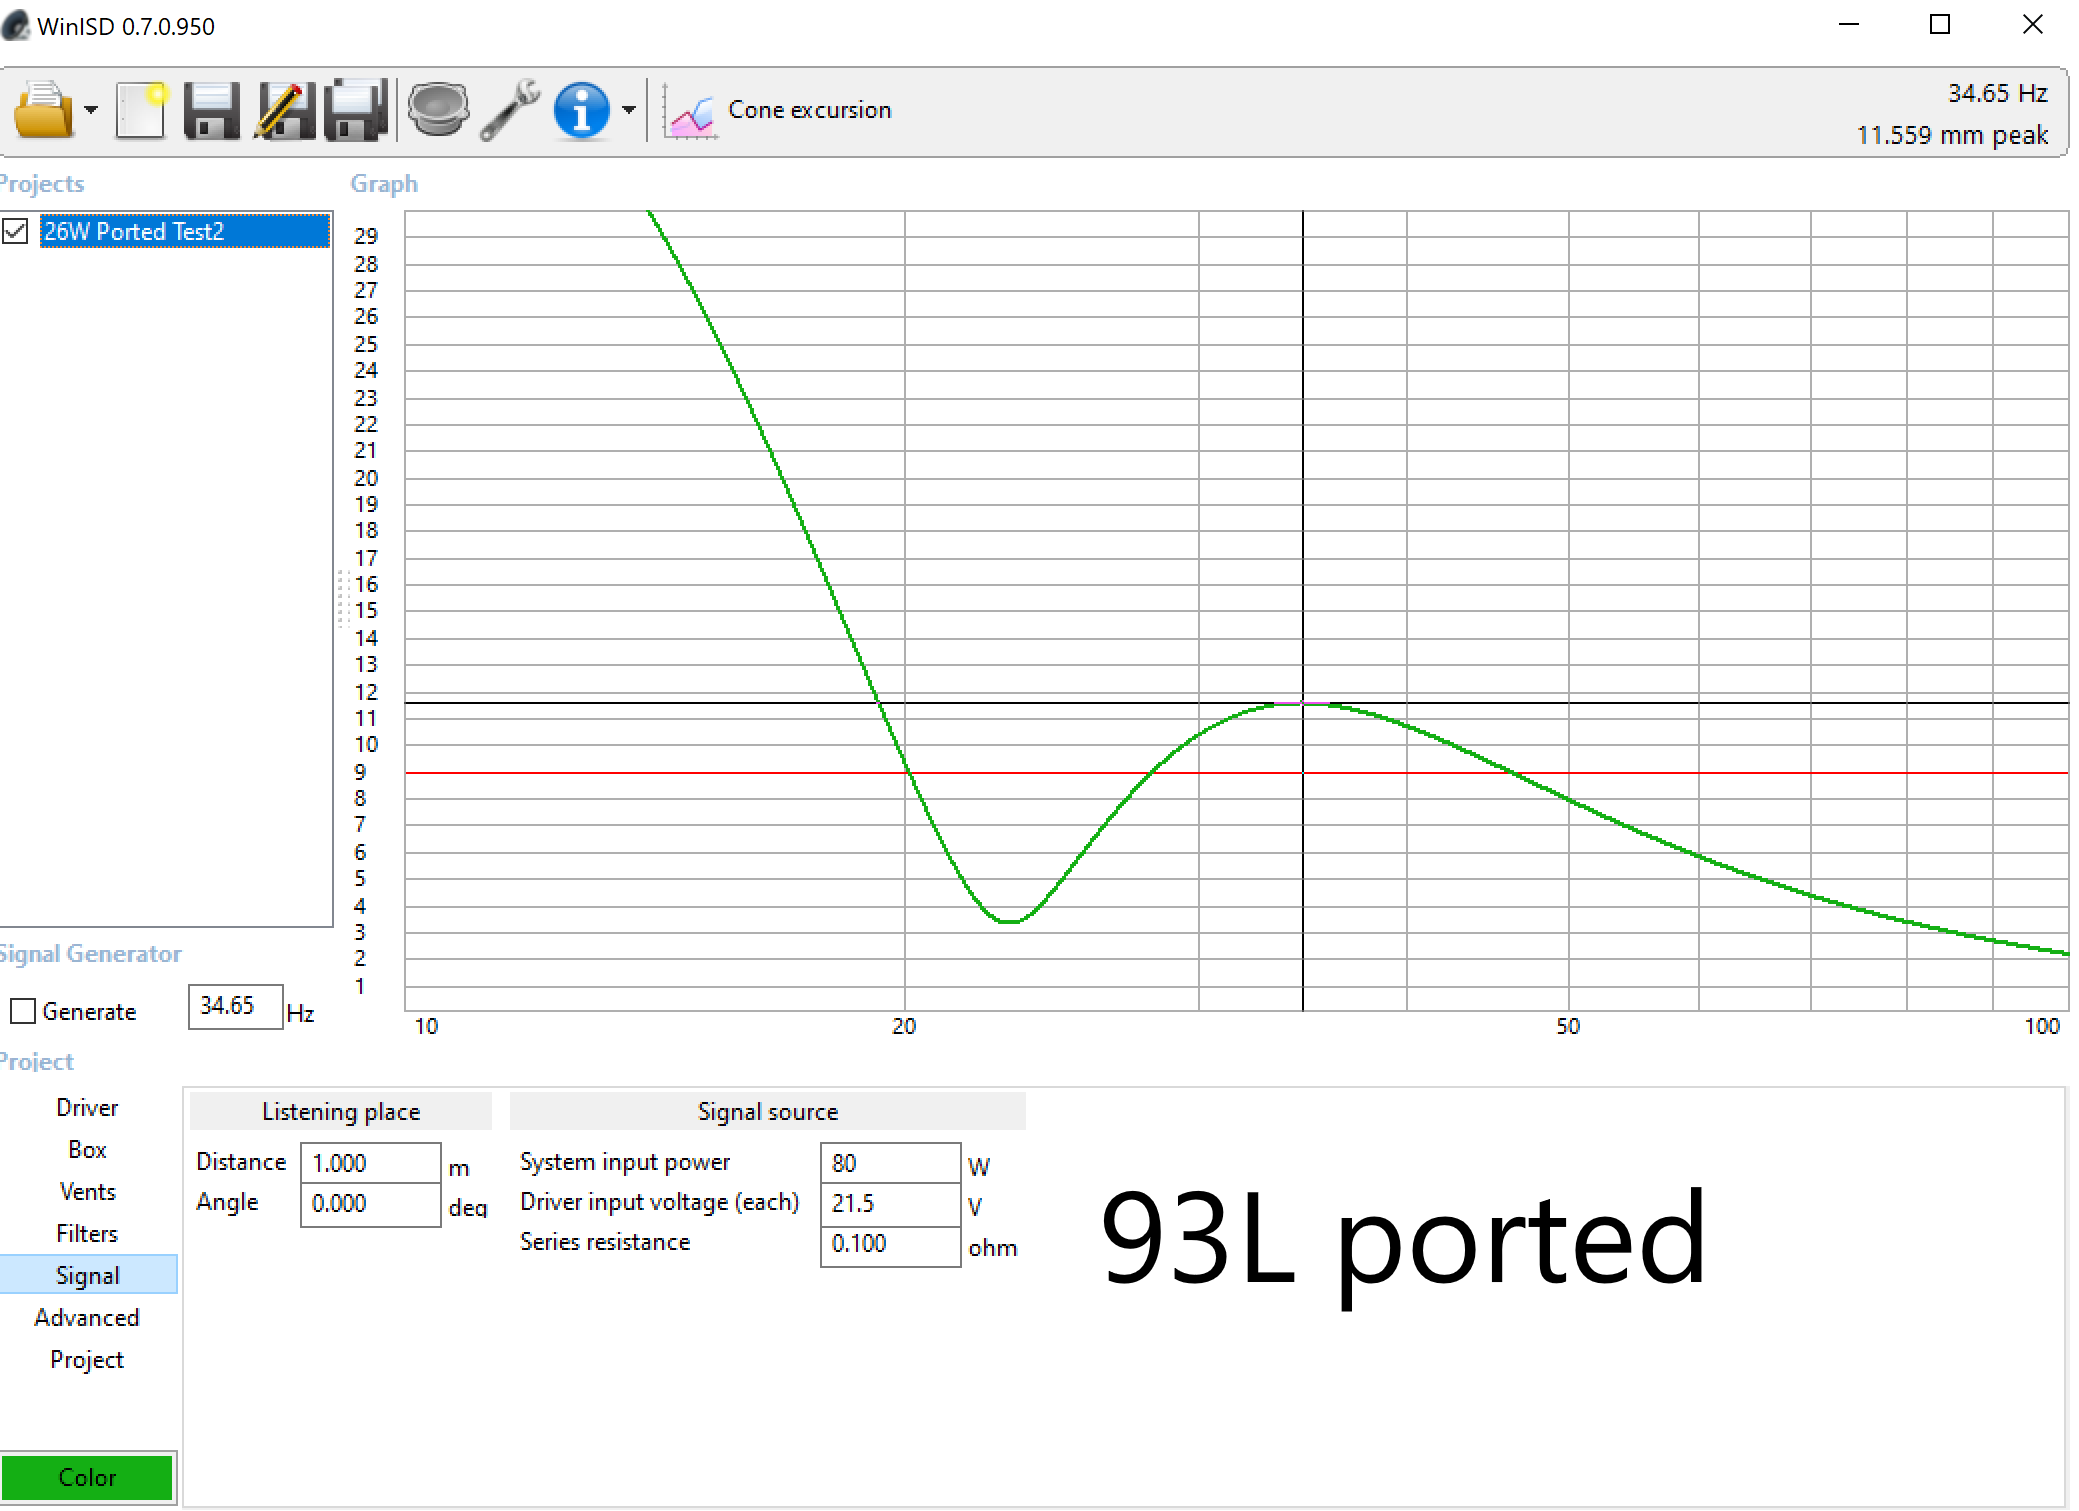2079x1511 pixels.
Task: Click the WinISD title bar app icon
Action: tap(16, 25)
